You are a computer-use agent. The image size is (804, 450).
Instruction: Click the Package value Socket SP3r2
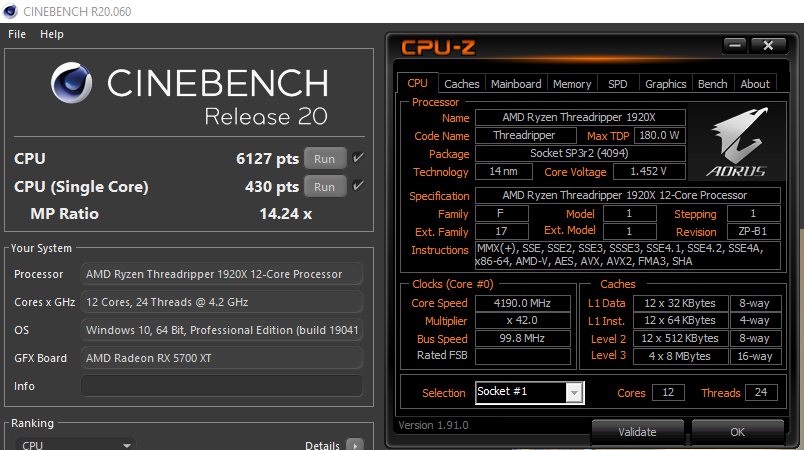(580, 153)
